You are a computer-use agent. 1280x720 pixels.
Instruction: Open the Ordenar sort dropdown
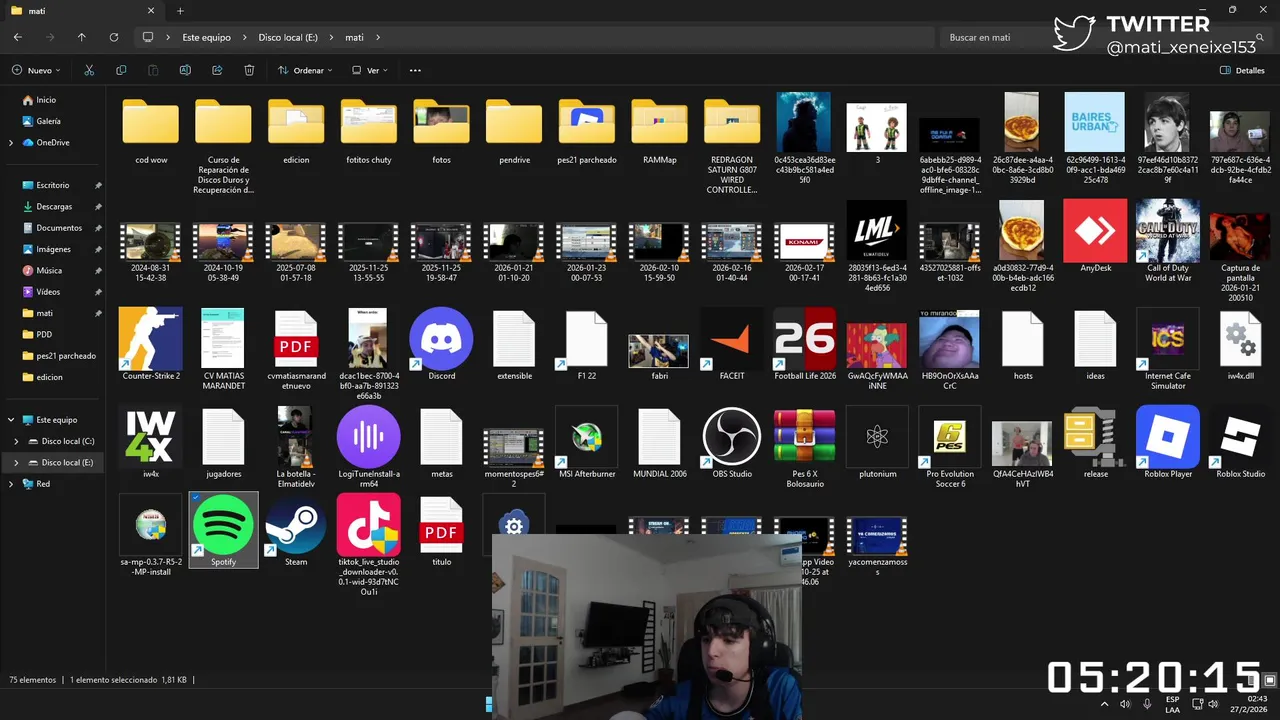[x=305, y=70]
